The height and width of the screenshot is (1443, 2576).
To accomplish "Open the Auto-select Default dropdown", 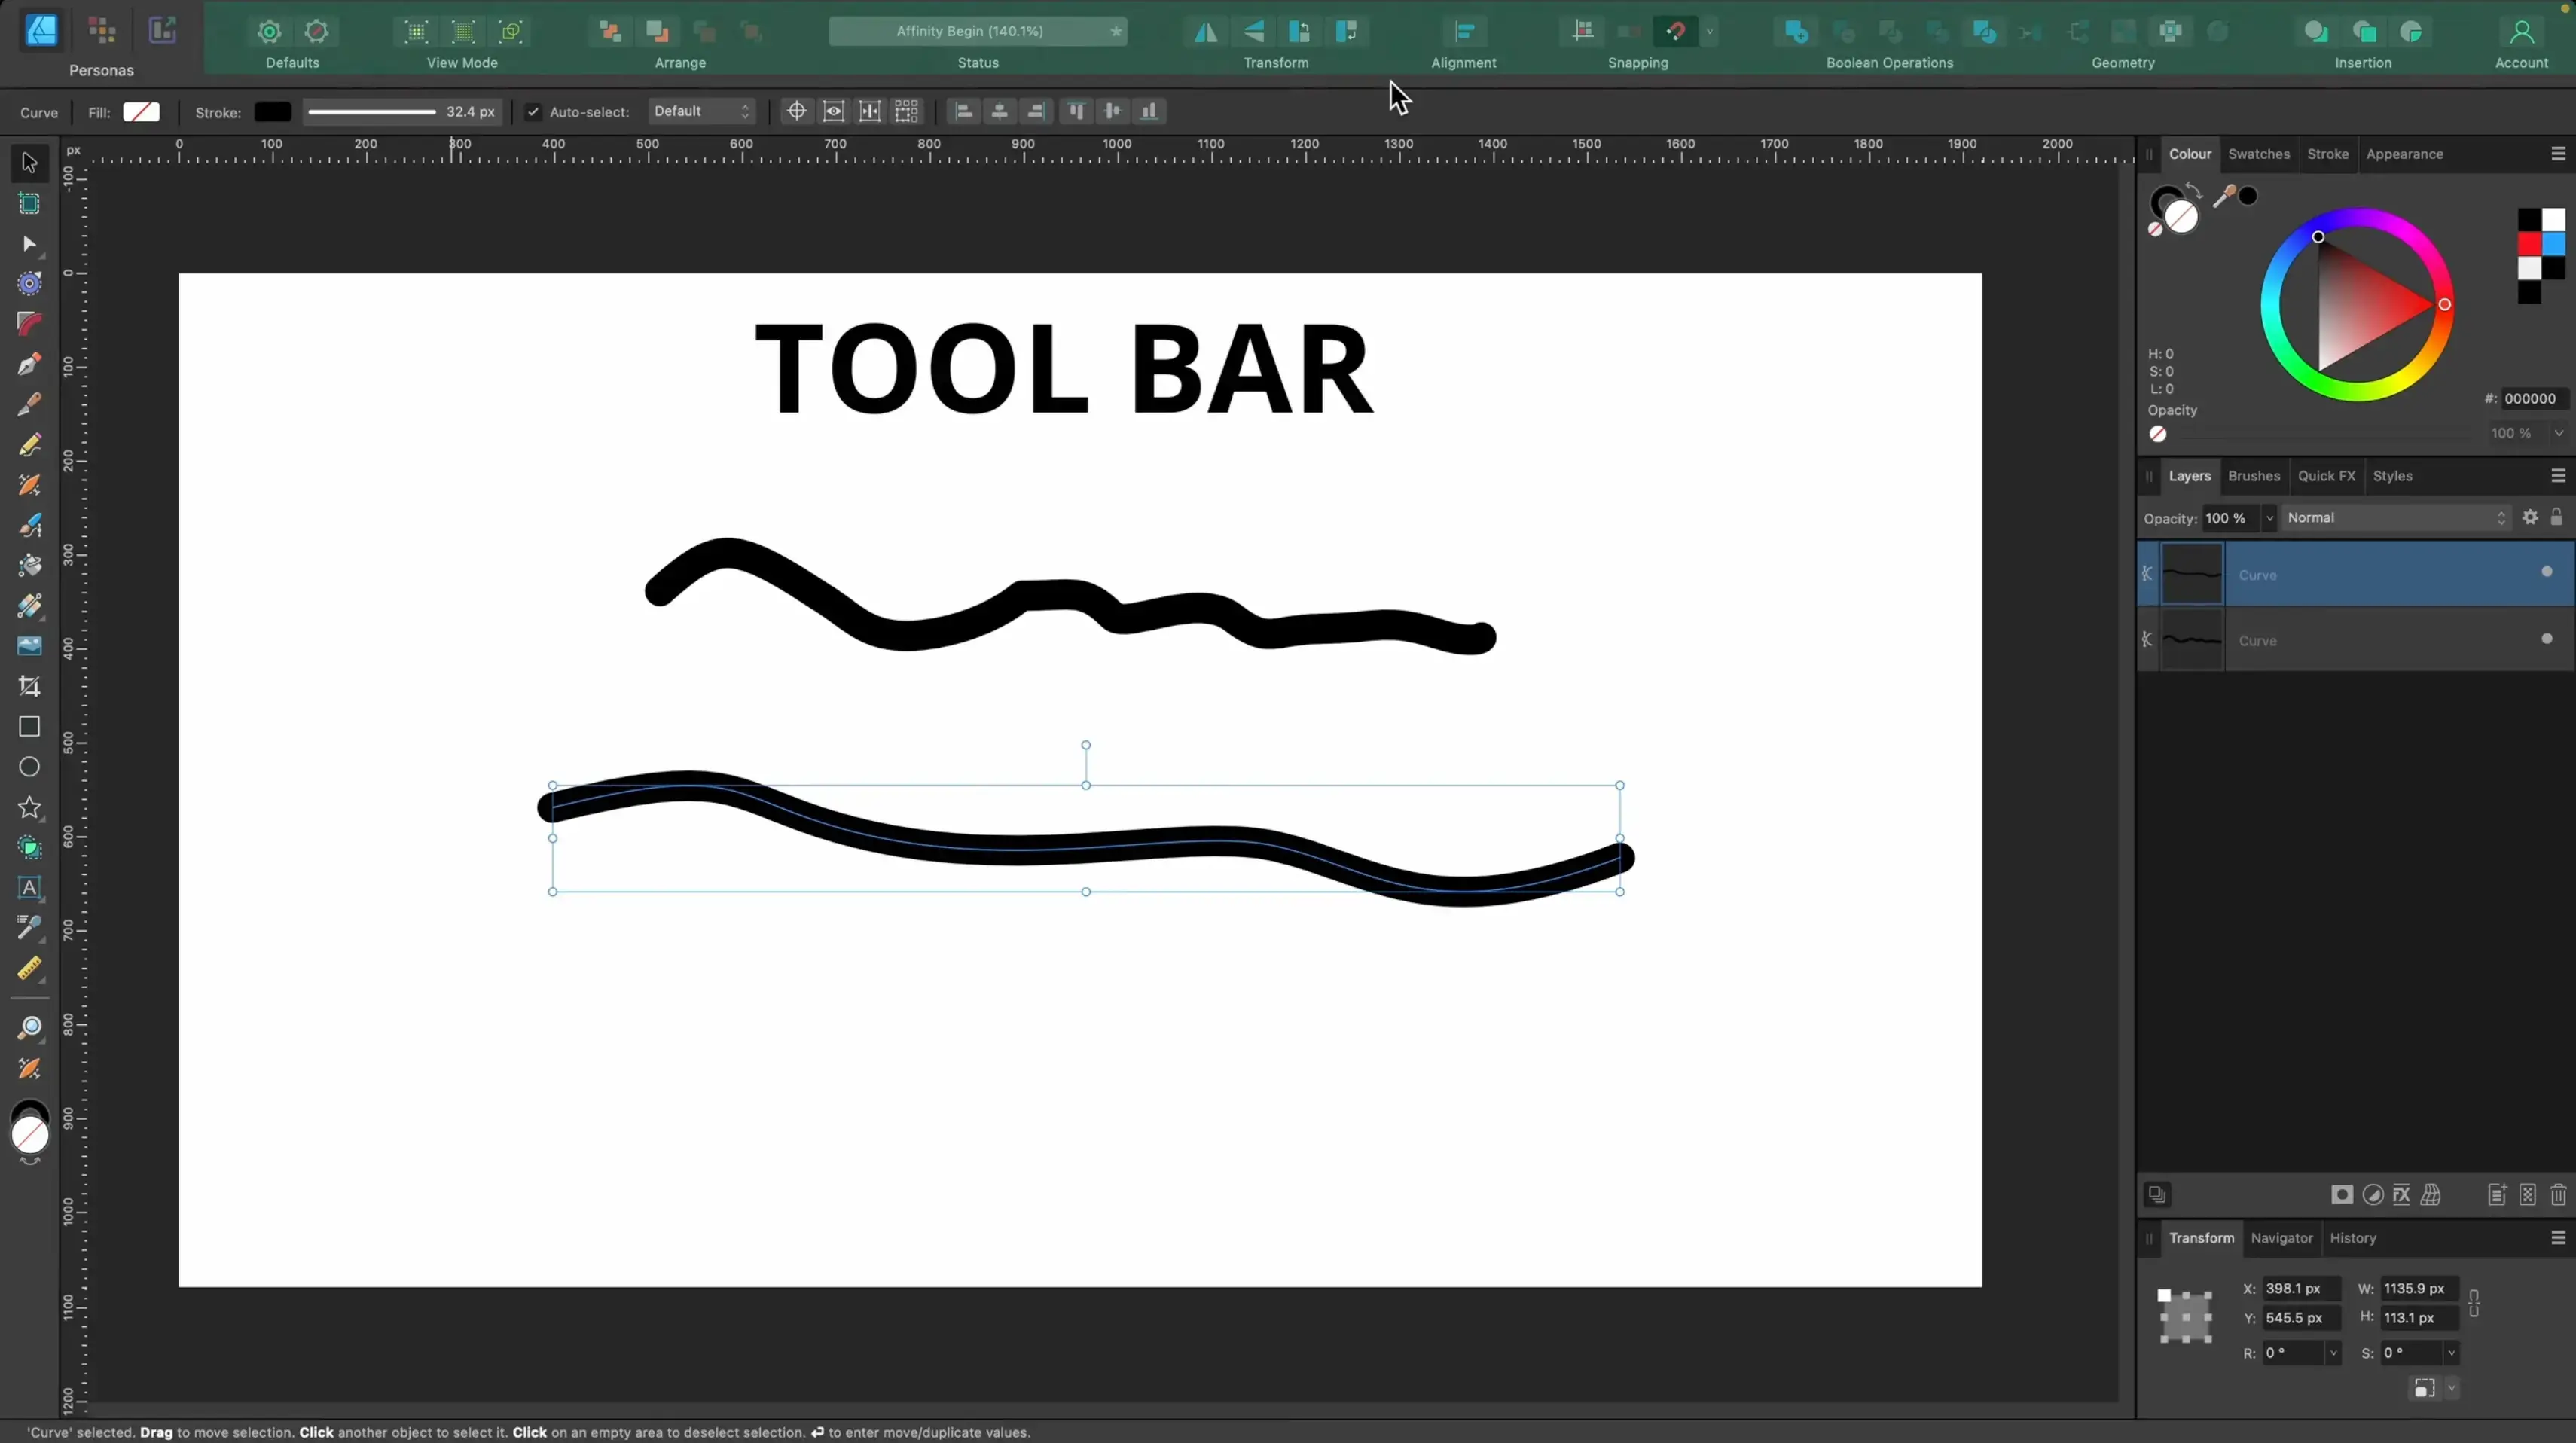I will [x=701, y=112].
